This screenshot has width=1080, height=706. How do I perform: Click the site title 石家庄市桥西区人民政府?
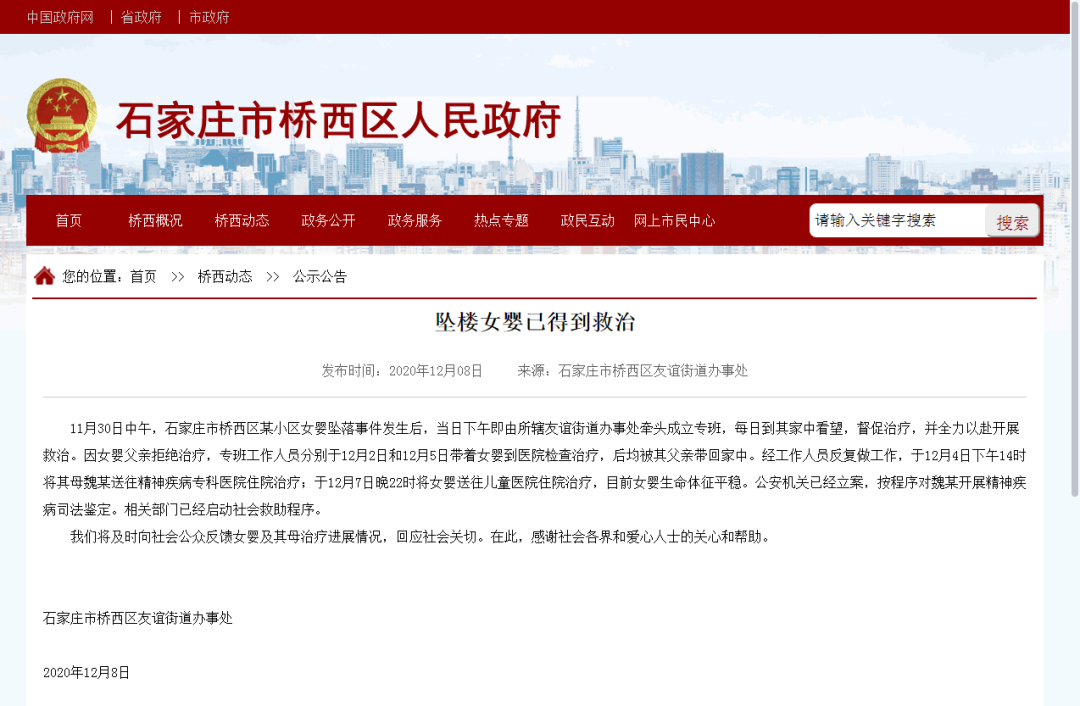pos(338,121)
